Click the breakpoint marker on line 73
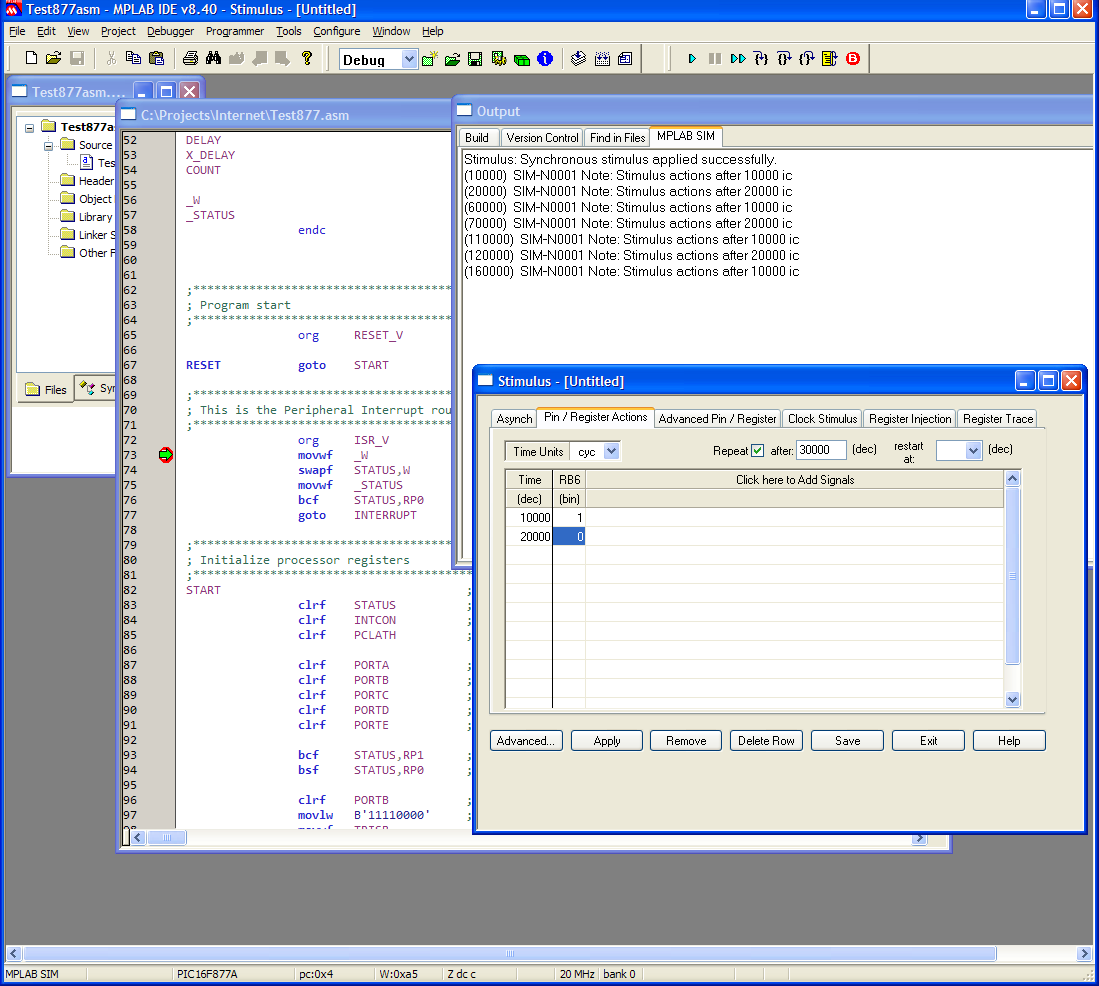Viewport: 1099px width, 986px height. (x=165, y=455)
